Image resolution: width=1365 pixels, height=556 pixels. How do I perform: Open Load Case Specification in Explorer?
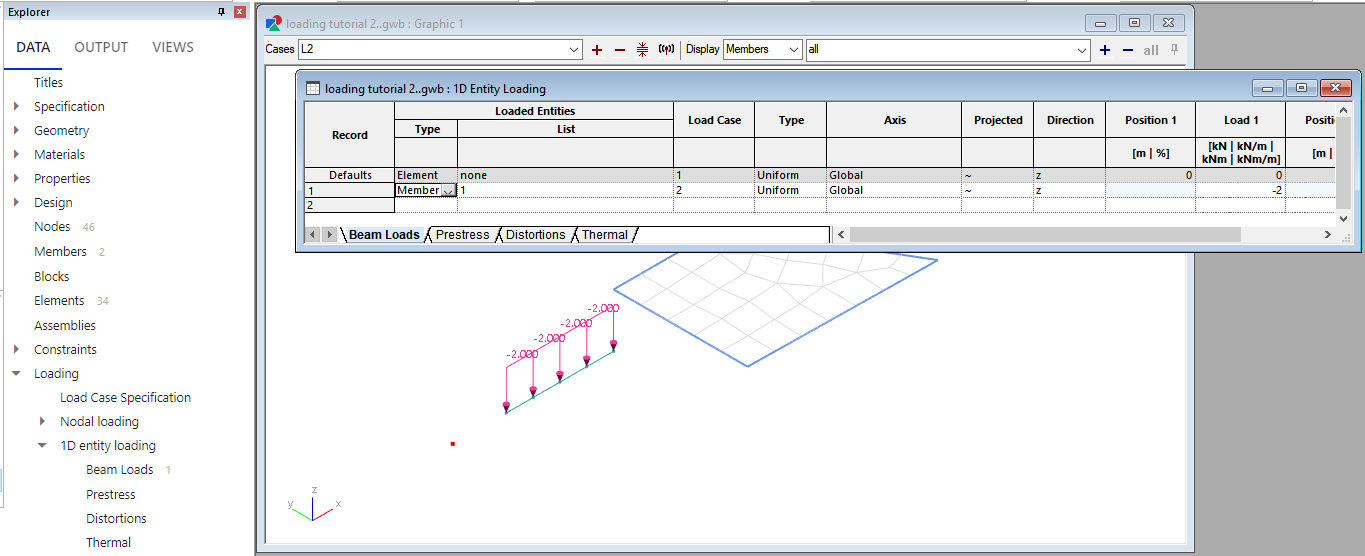pyautogui.click(x=125, y=397)
